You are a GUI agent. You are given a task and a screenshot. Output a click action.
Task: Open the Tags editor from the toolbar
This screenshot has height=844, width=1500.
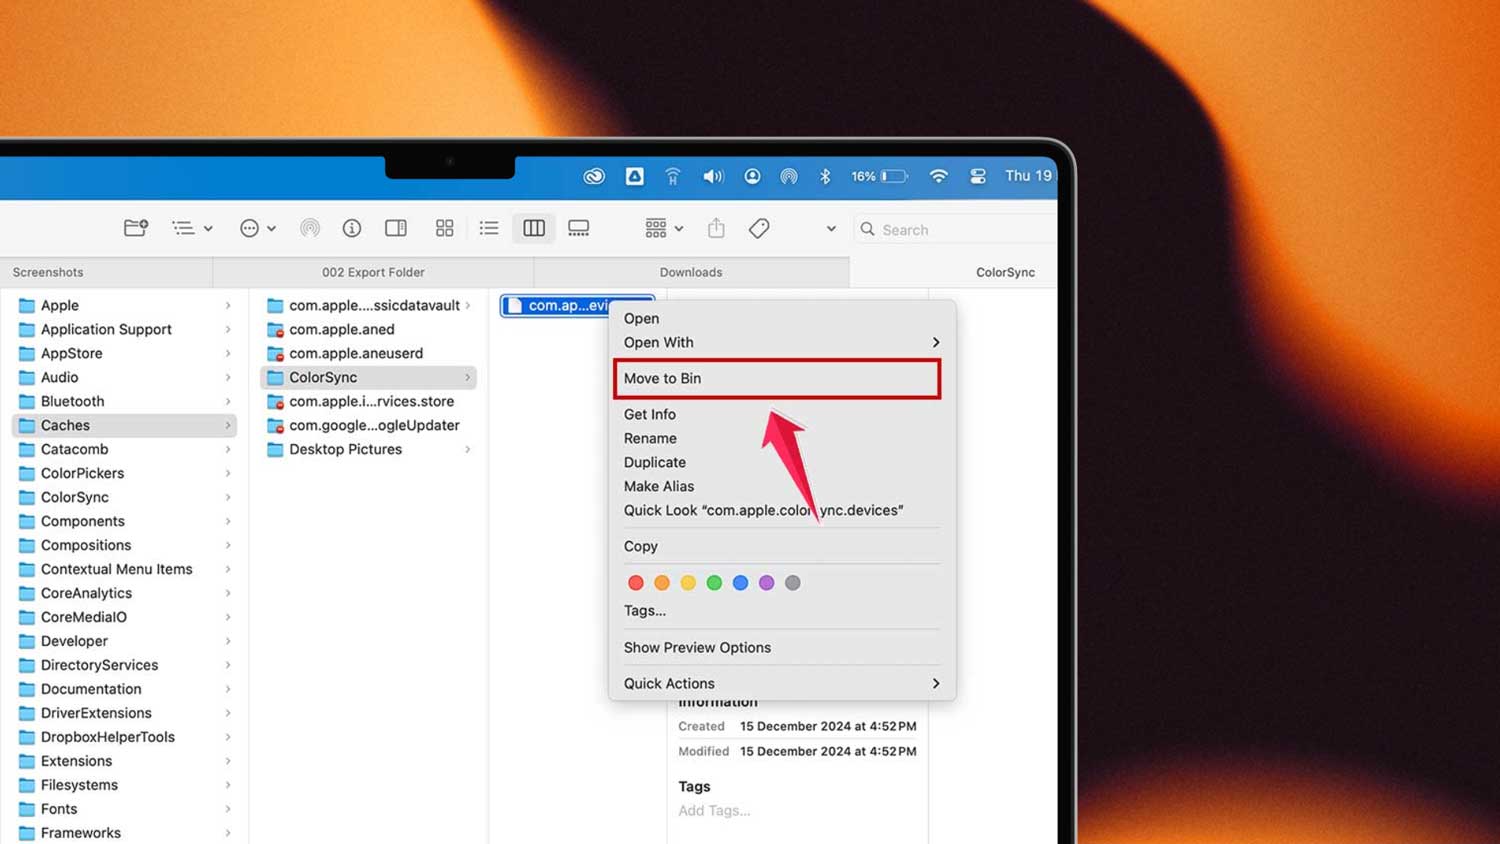point(758,228)
